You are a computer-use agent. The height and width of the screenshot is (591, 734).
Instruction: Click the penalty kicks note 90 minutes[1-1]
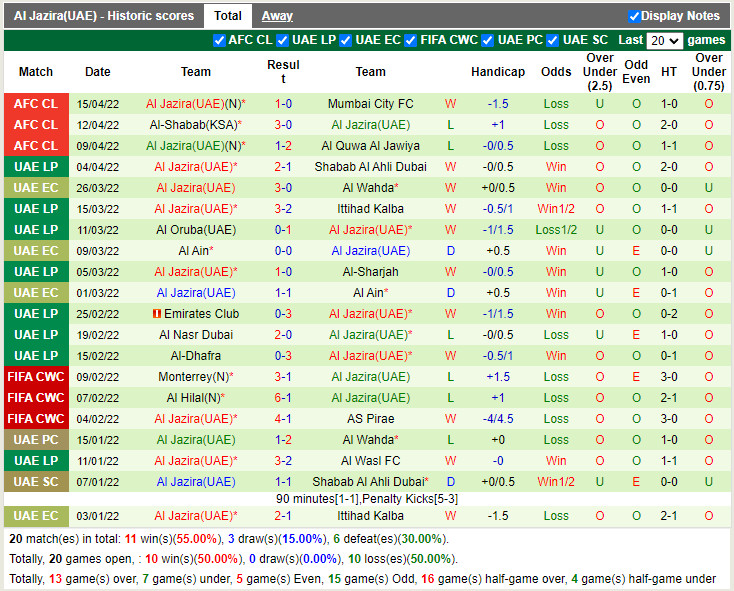point(367,499)
